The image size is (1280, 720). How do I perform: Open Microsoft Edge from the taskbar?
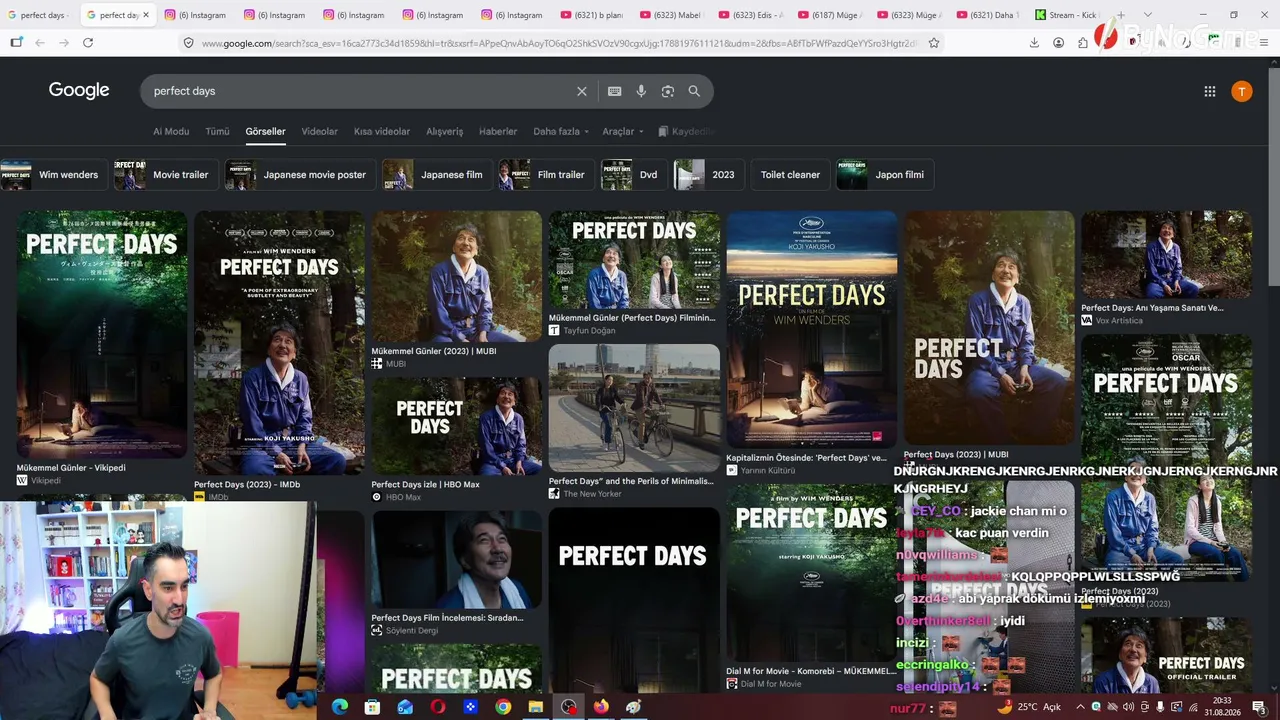[x=340, y=707]
